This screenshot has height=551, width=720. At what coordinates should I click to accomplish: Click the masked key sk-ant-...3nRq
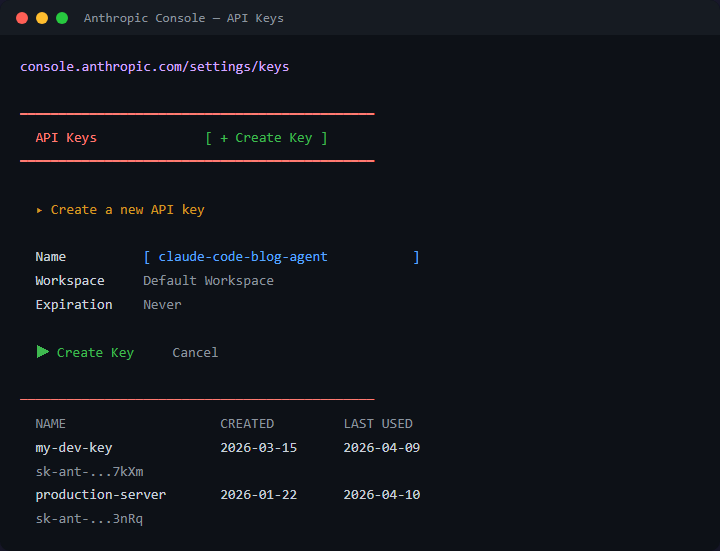coord(90,519)
